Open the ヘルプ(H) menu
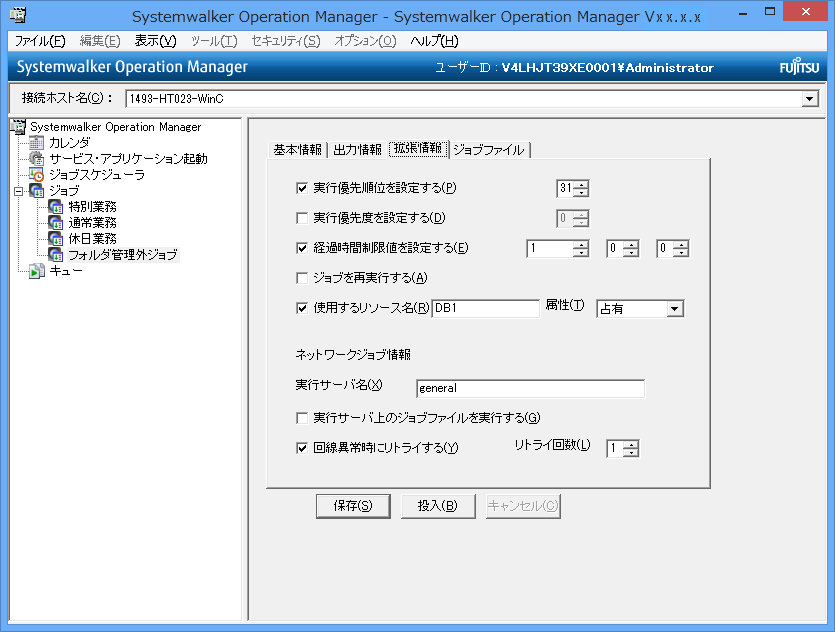Viewport: 835px width, 632px height. point(434,41)
